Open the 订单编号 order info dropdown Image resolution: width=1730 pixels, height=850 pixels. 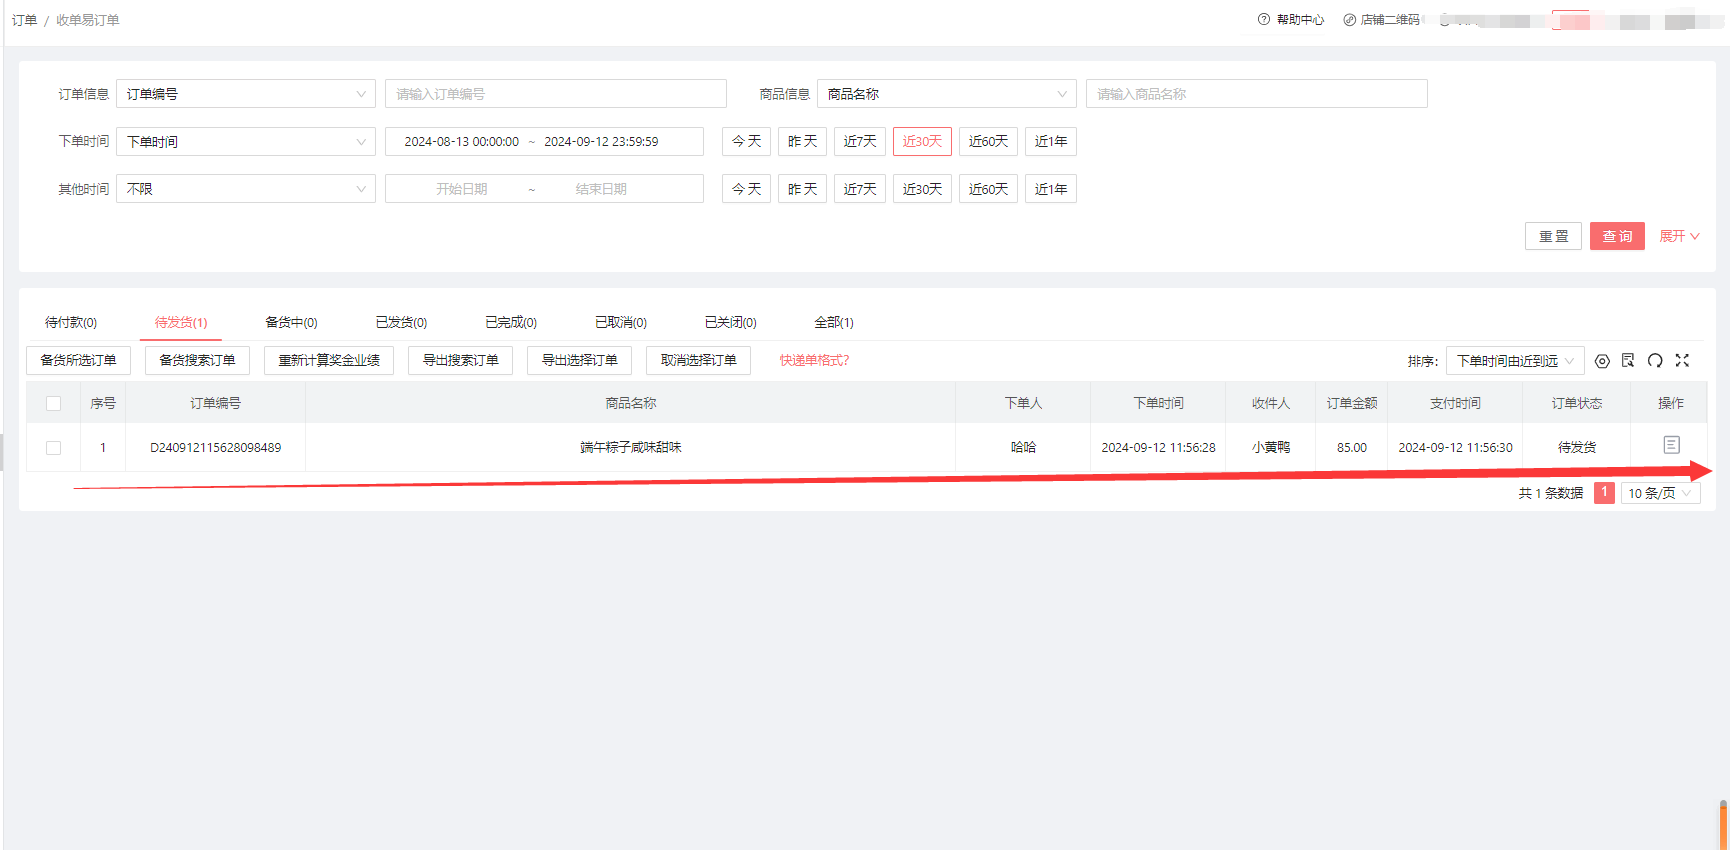pyautogui.click(x=246, y=94)
